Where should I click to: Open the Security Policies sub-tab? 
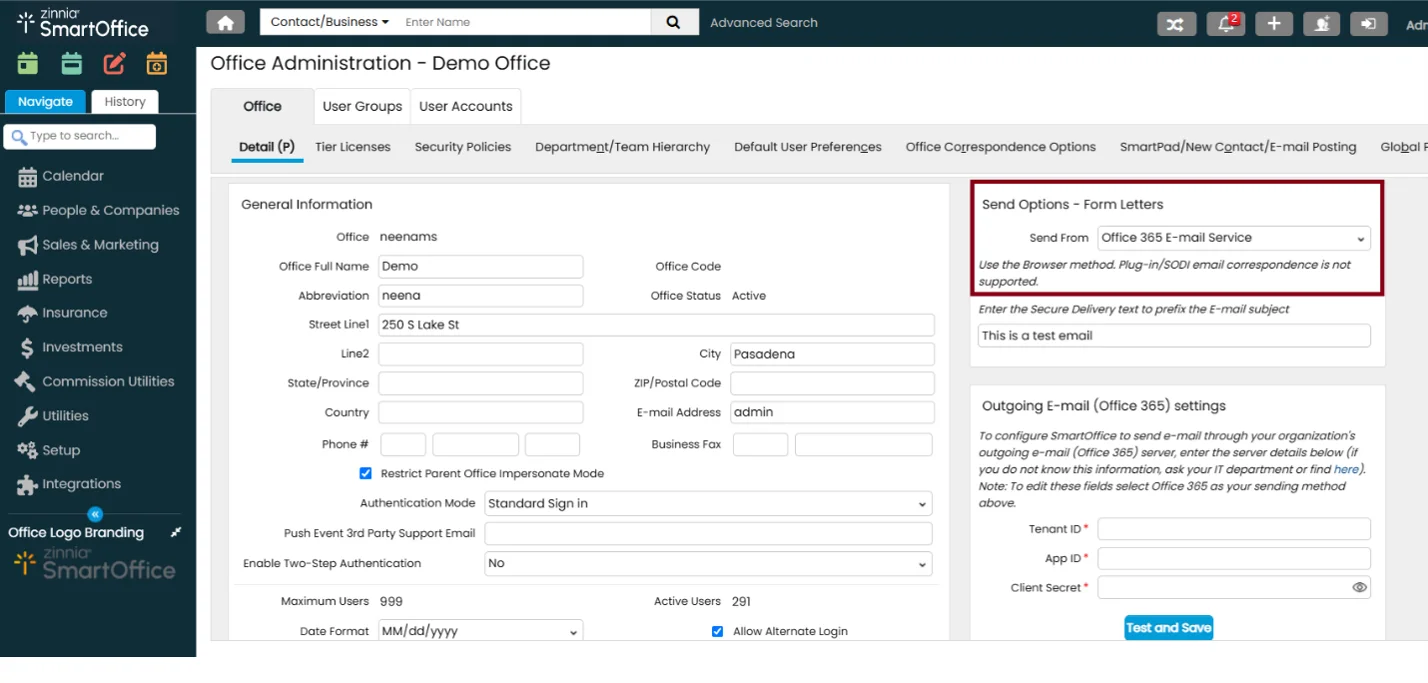click(463, 147)
